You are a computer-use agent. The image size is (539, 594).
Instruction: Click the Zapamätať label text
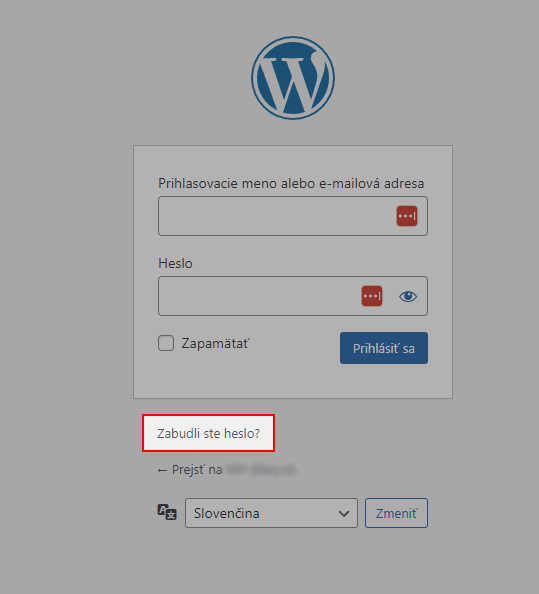pyautogui.click(x=216, y=343)
